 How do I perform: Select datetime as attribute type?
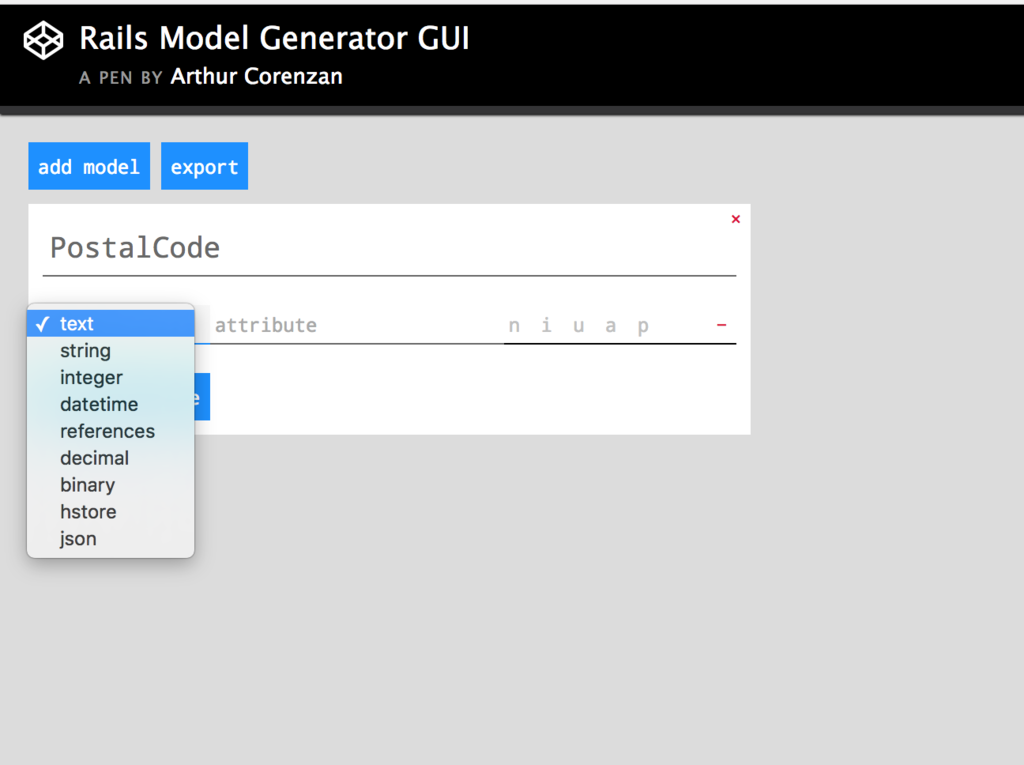click(x=110, y=404)
